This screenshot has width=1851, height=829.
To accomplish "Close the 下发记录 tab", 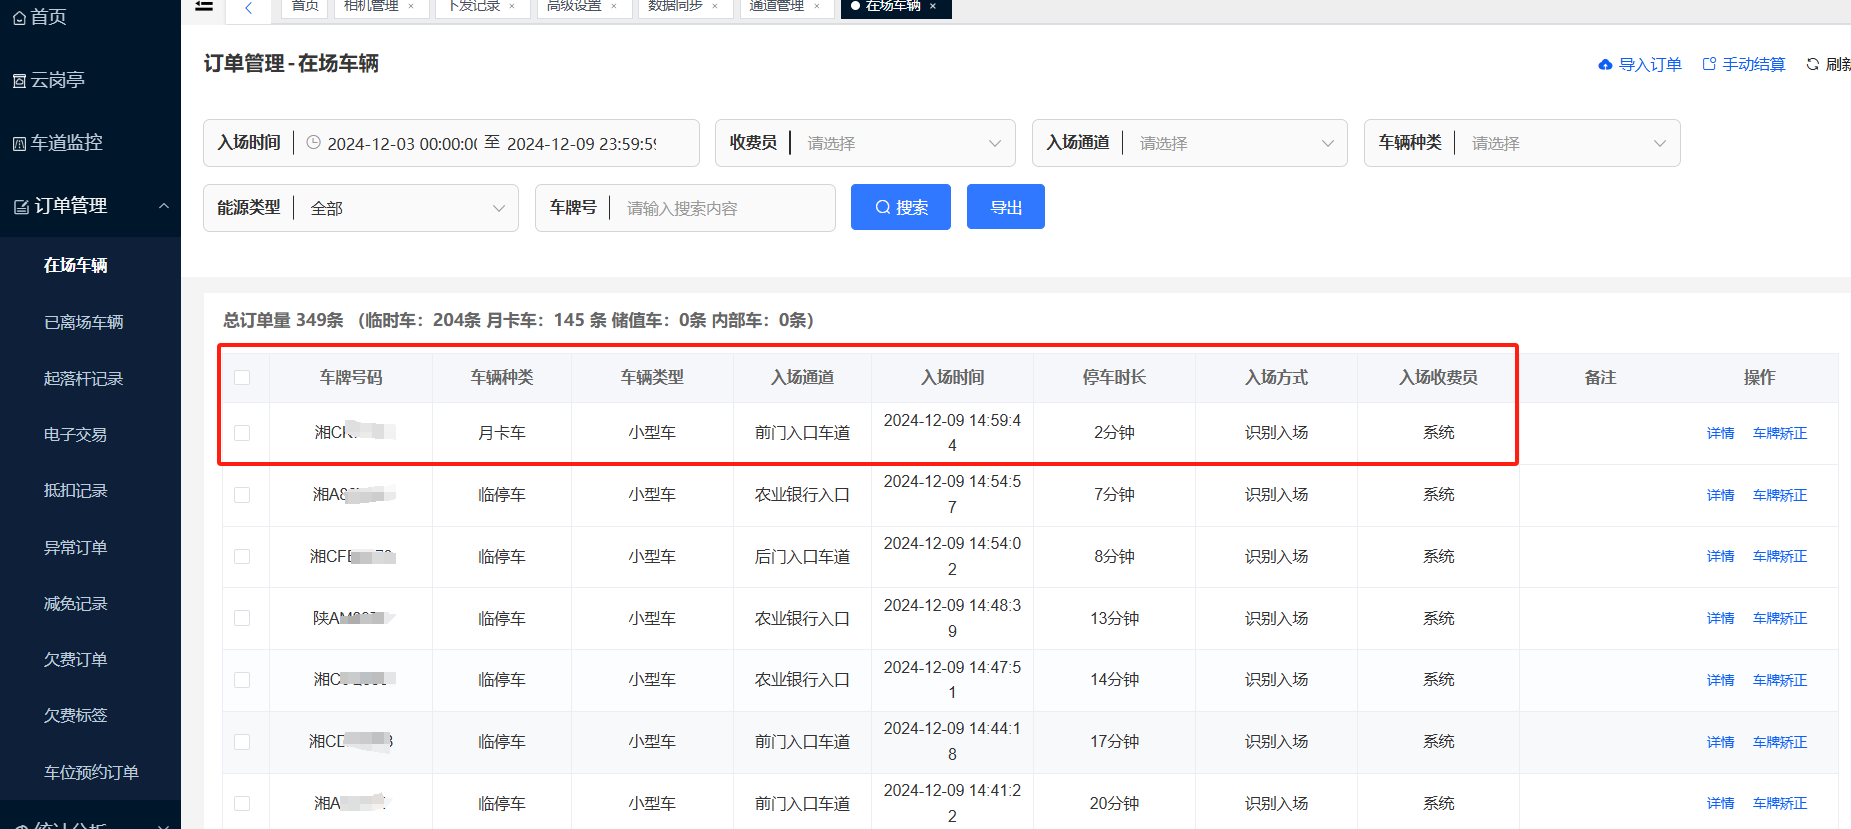I will [512, 6].
